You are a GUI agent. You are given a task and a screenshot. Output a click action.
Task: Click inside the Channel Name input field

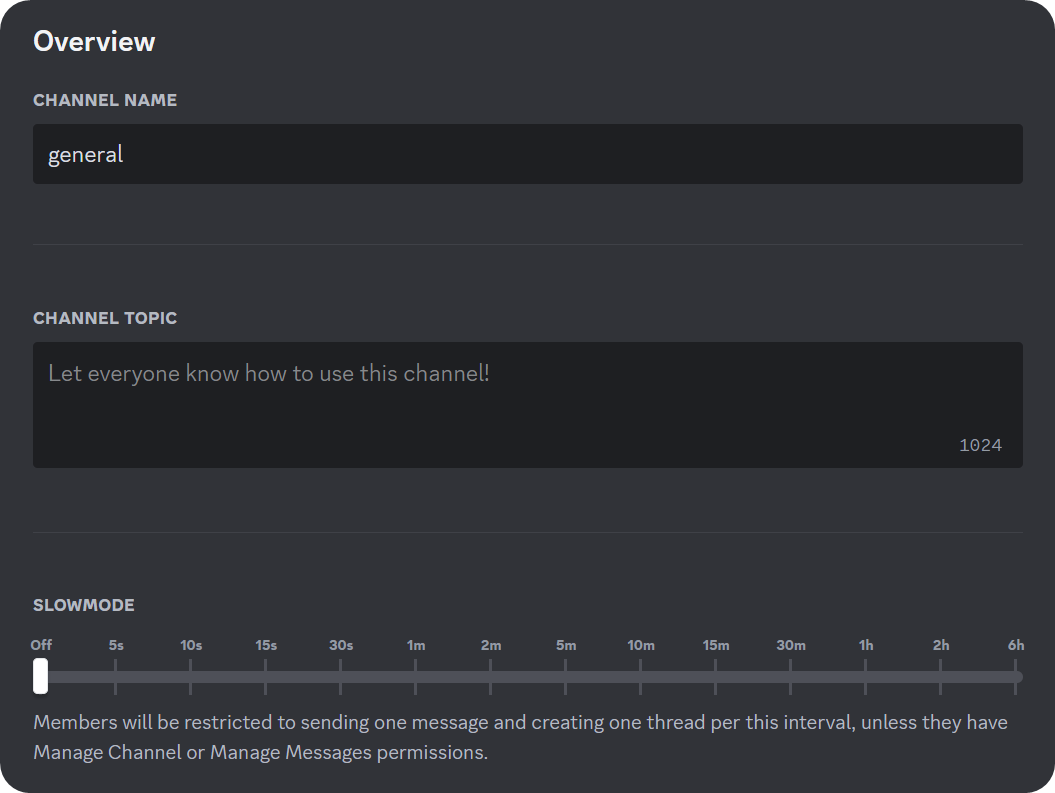[528, 154]
